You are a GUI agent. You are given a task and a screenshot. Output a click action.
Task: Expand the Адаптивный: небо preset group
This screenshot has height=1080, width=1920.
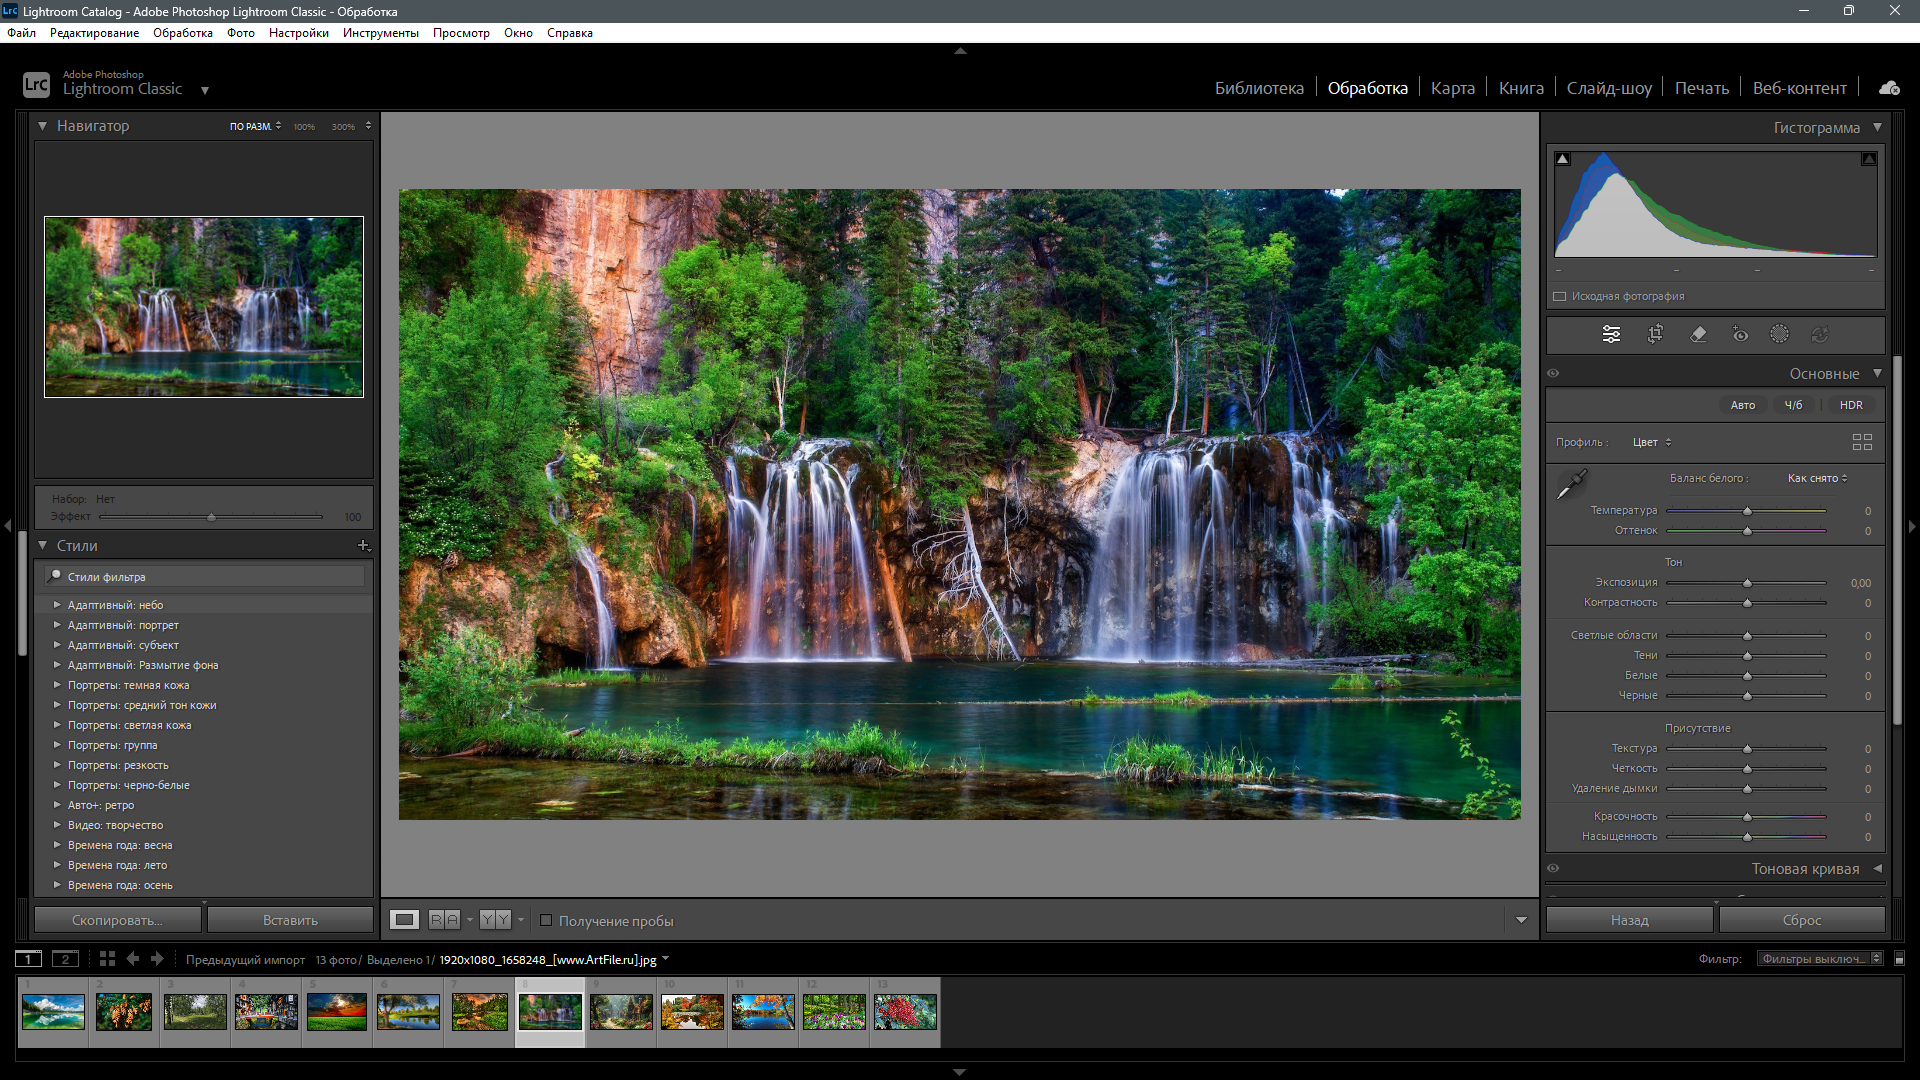(x=57, y=605)
